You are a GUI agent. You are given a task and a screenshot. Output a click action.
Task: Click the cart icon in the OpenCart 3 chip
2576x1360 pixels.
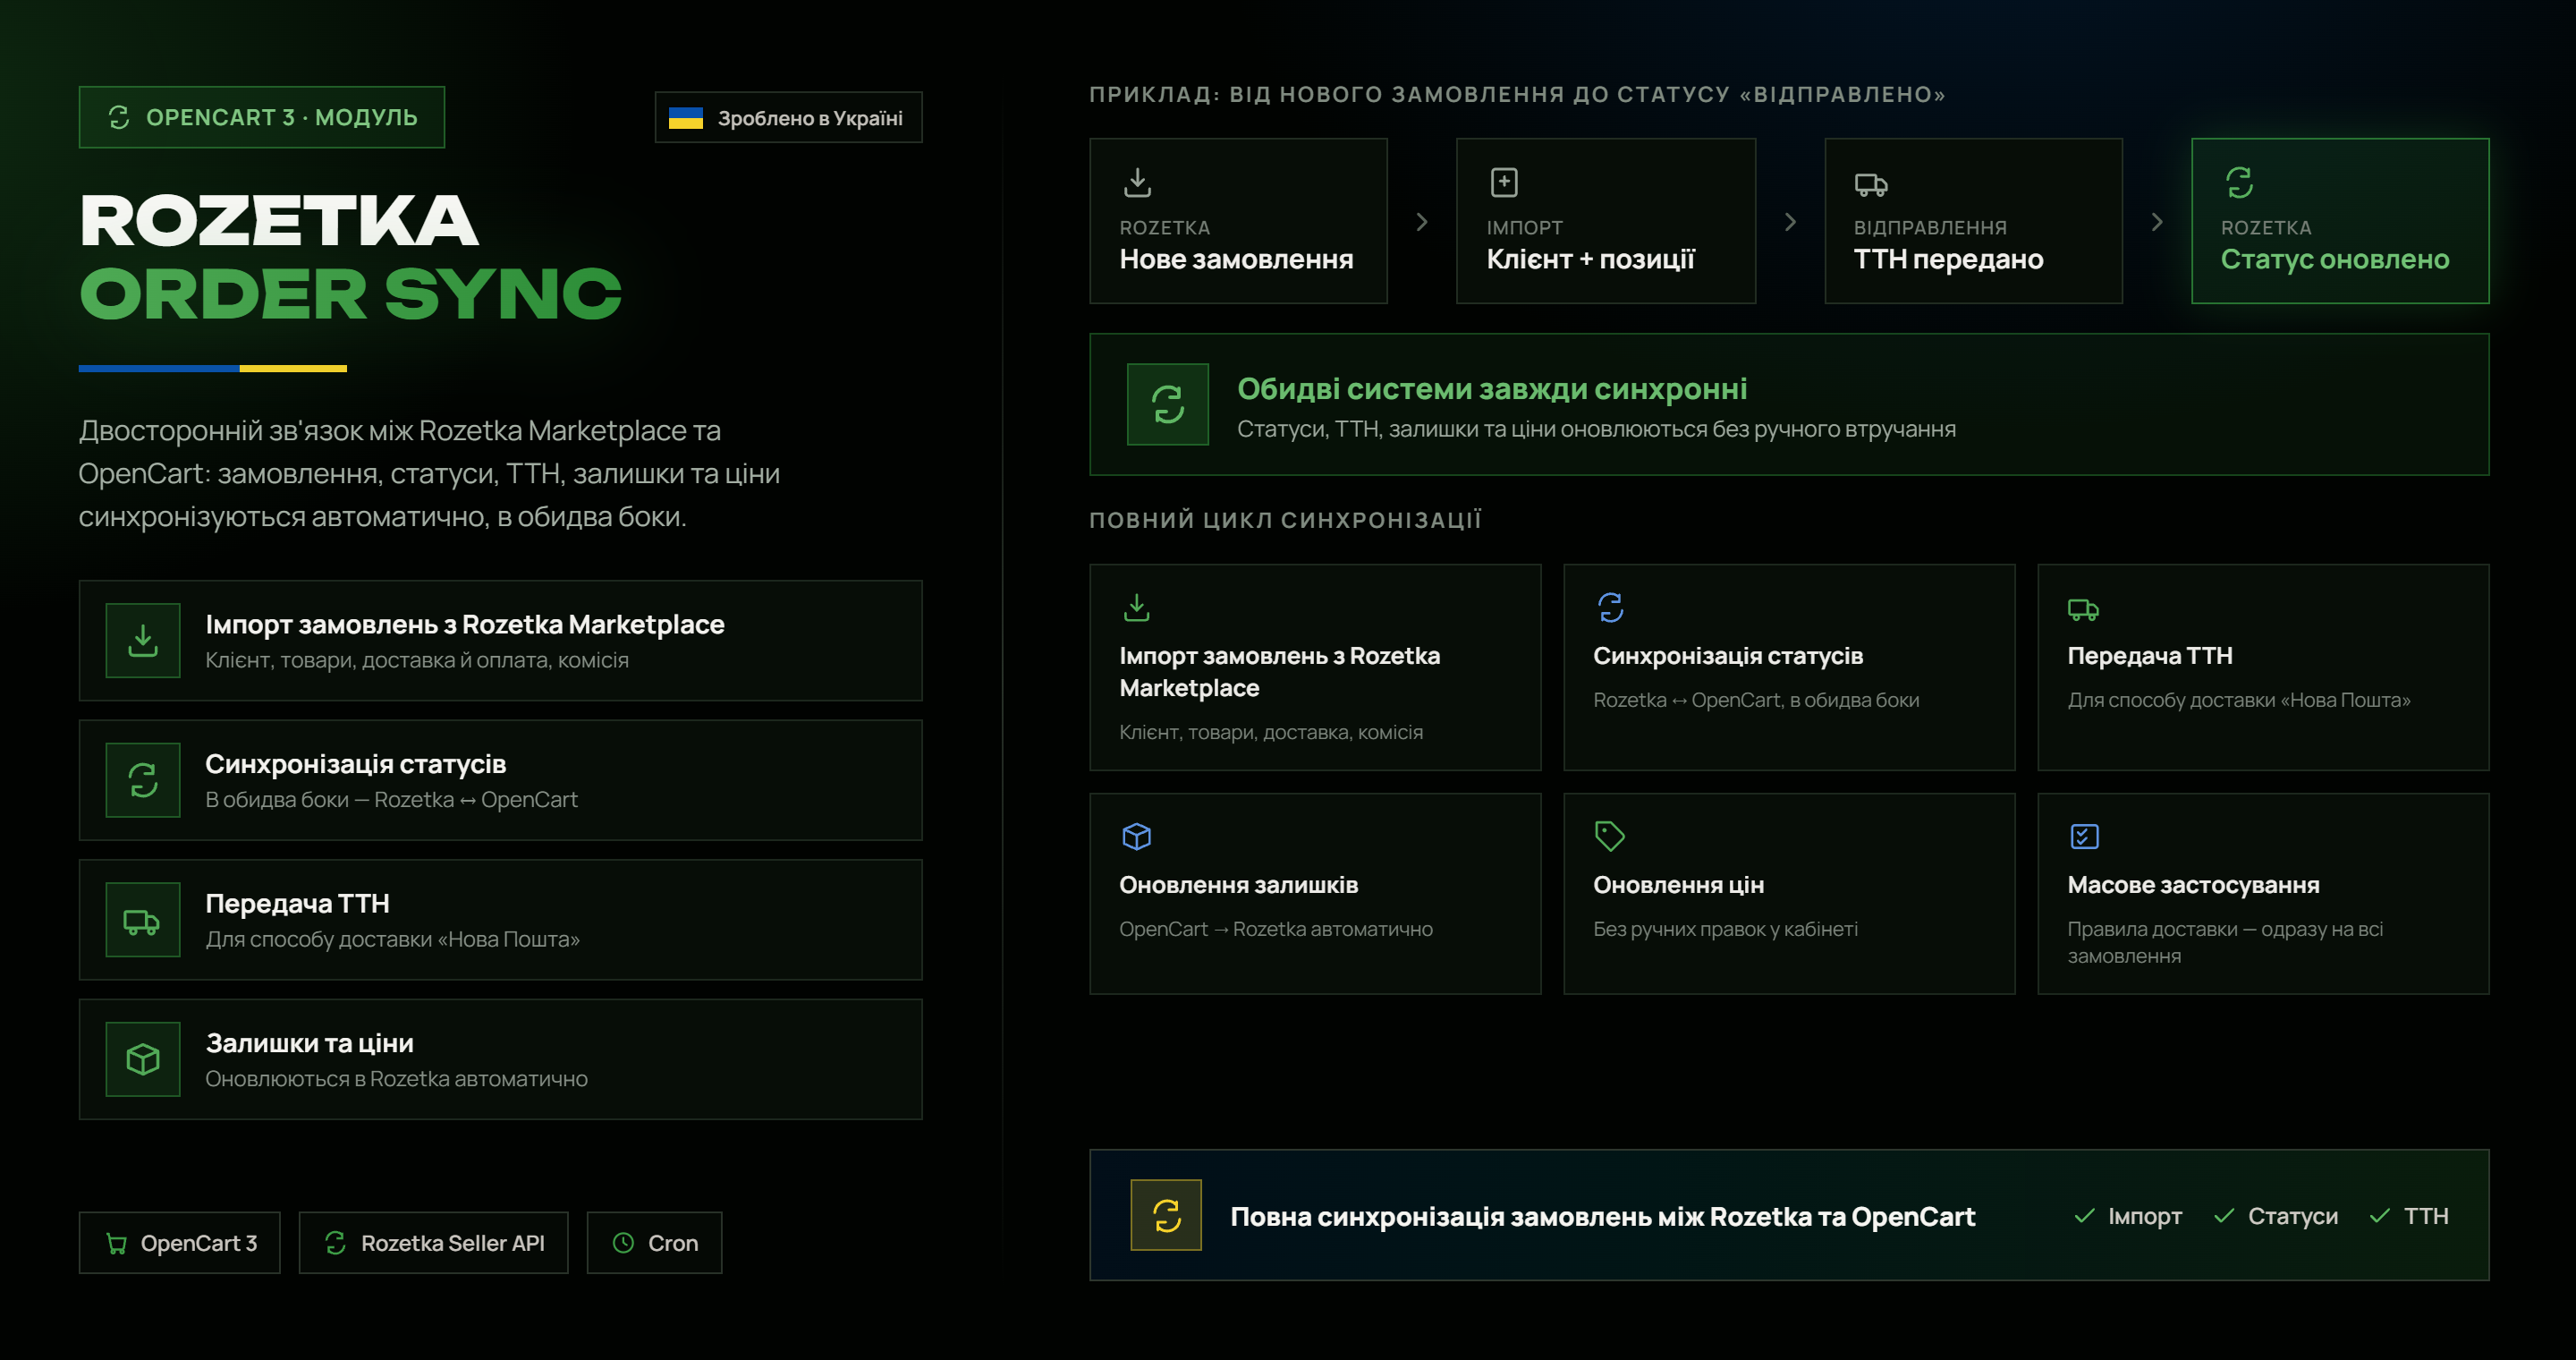point(117,1243)
